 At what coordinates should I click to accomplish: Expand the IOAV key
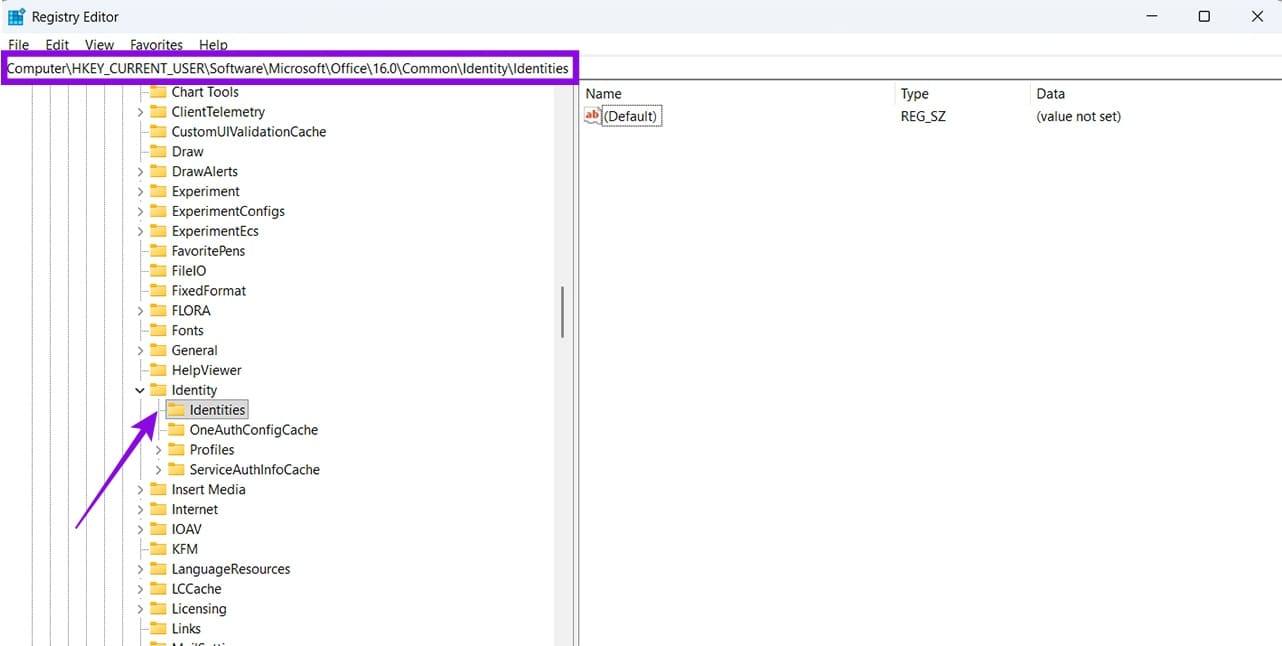point(140,529)
